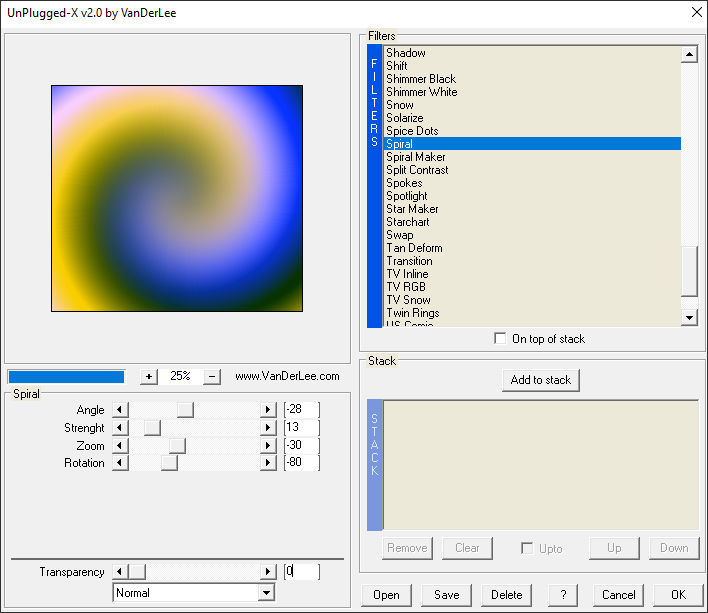The height and width of the screenshot is (613, 708).
Task: Click the zoom in plus button
Action: [149, 376]
